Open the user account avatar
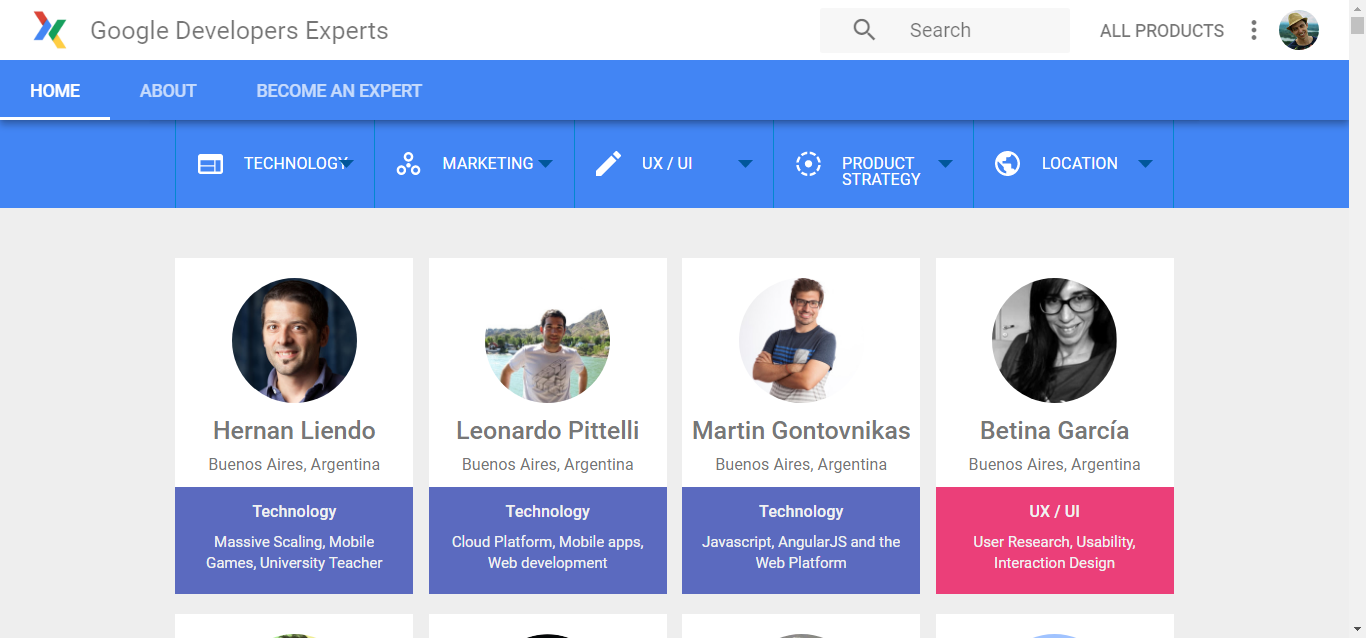 pos(1298,30)
